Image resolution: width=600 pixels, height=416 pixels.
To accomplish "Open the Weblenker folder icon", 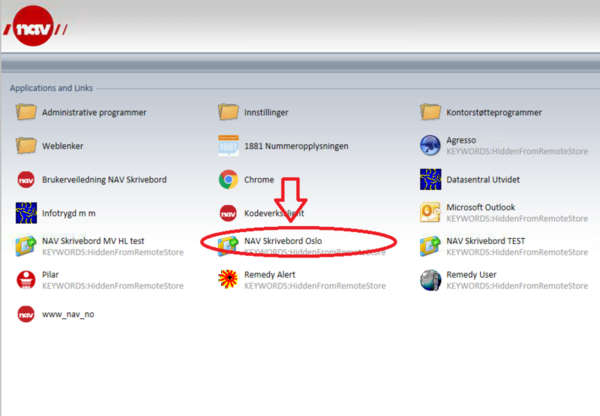I will [x=26, y=146].
